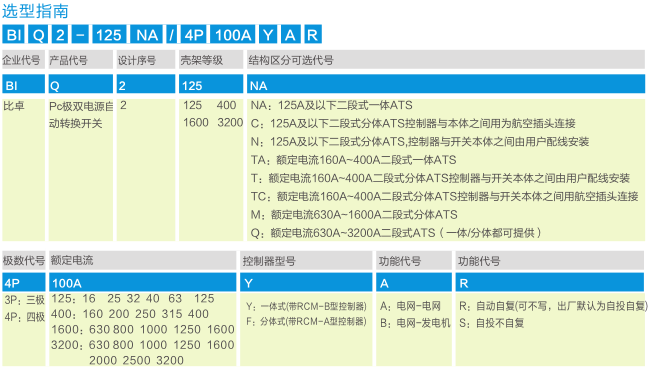Screen dimensions: 649x375
Task: Select the 4P: 四极 option text
Action: (24, 317)
